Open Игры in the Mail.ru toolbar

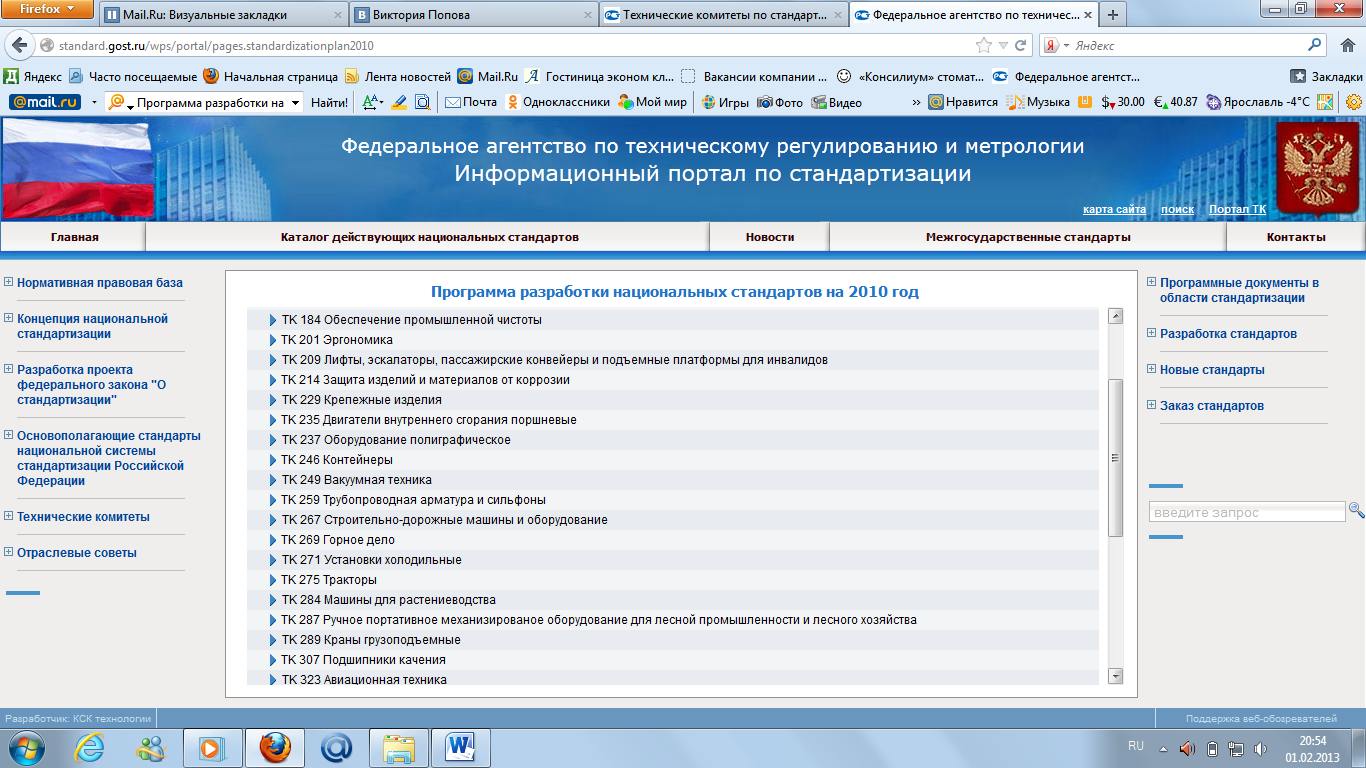click(725, 102)
